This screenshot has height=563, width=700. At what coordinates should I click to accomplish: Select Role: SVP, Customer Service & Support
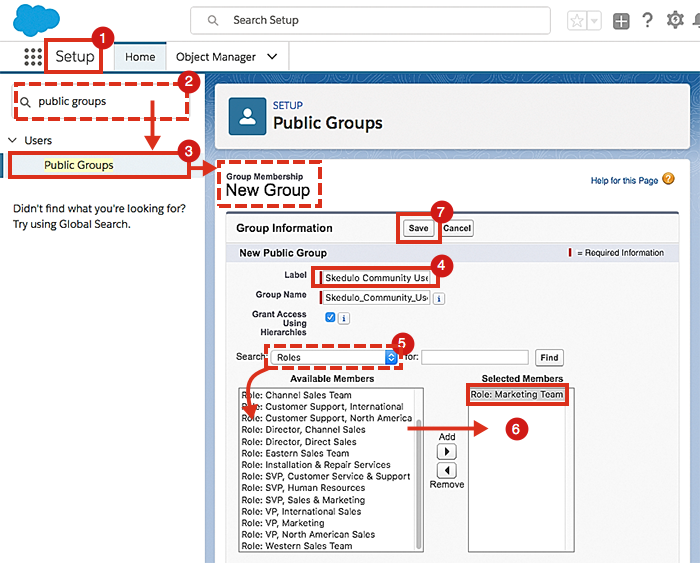pyautogui.click(x=325, y=476)
